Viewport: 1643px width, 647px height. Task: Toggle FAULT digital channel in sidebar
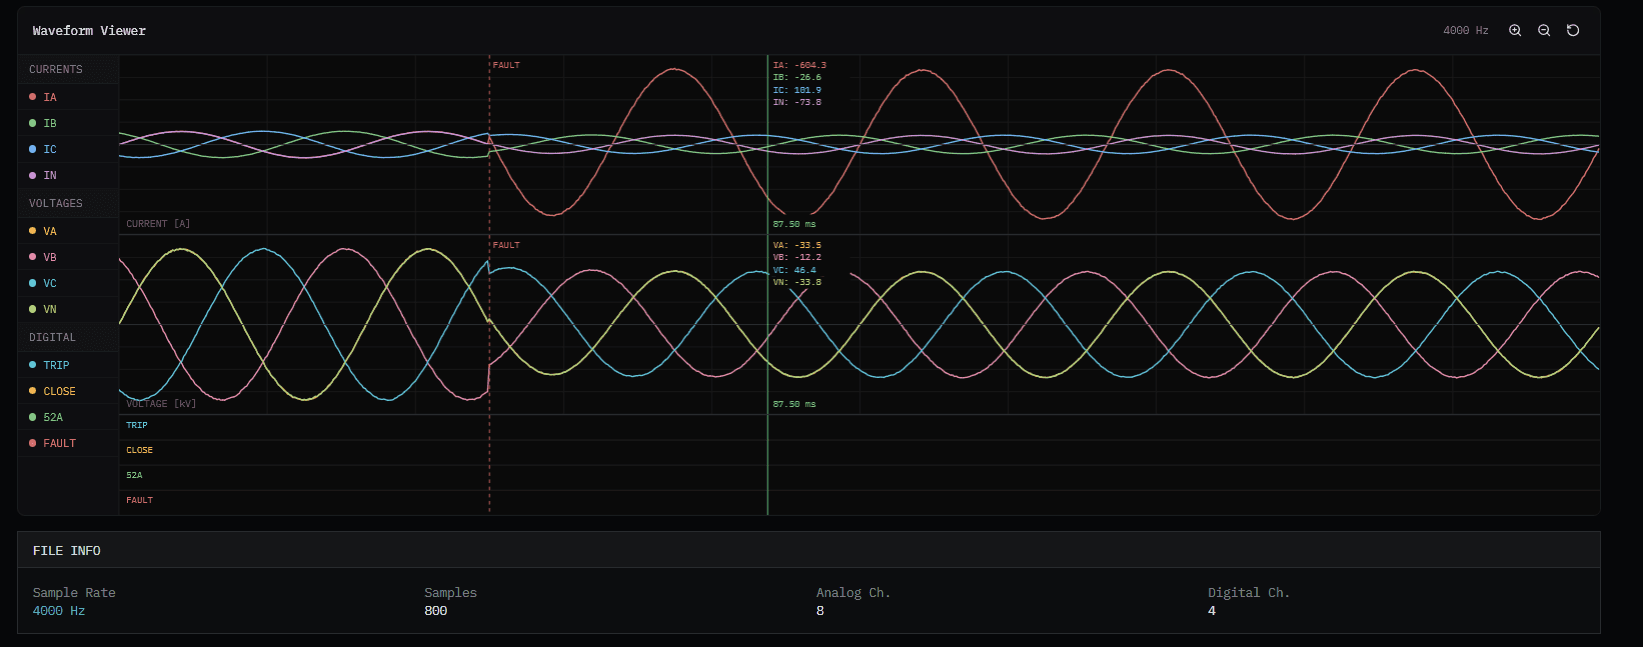point(68,443)
